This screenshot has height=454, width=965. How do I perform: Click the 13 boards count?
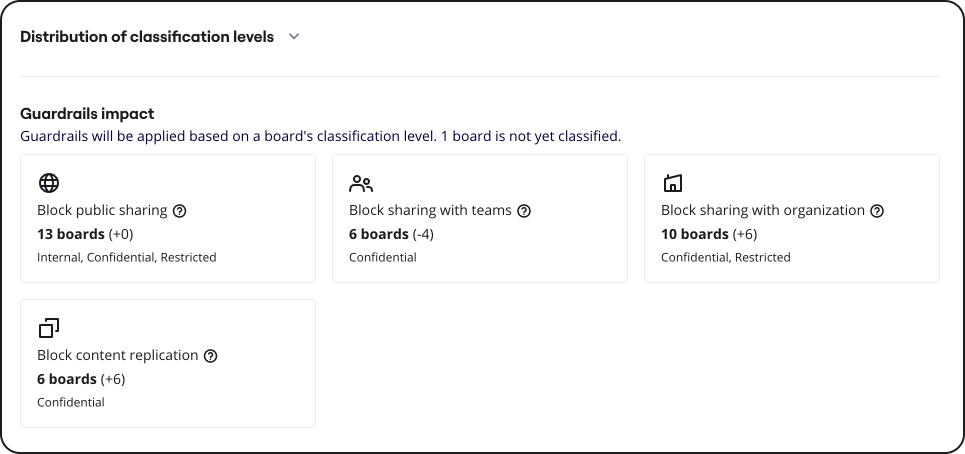[x=71, y=234]
